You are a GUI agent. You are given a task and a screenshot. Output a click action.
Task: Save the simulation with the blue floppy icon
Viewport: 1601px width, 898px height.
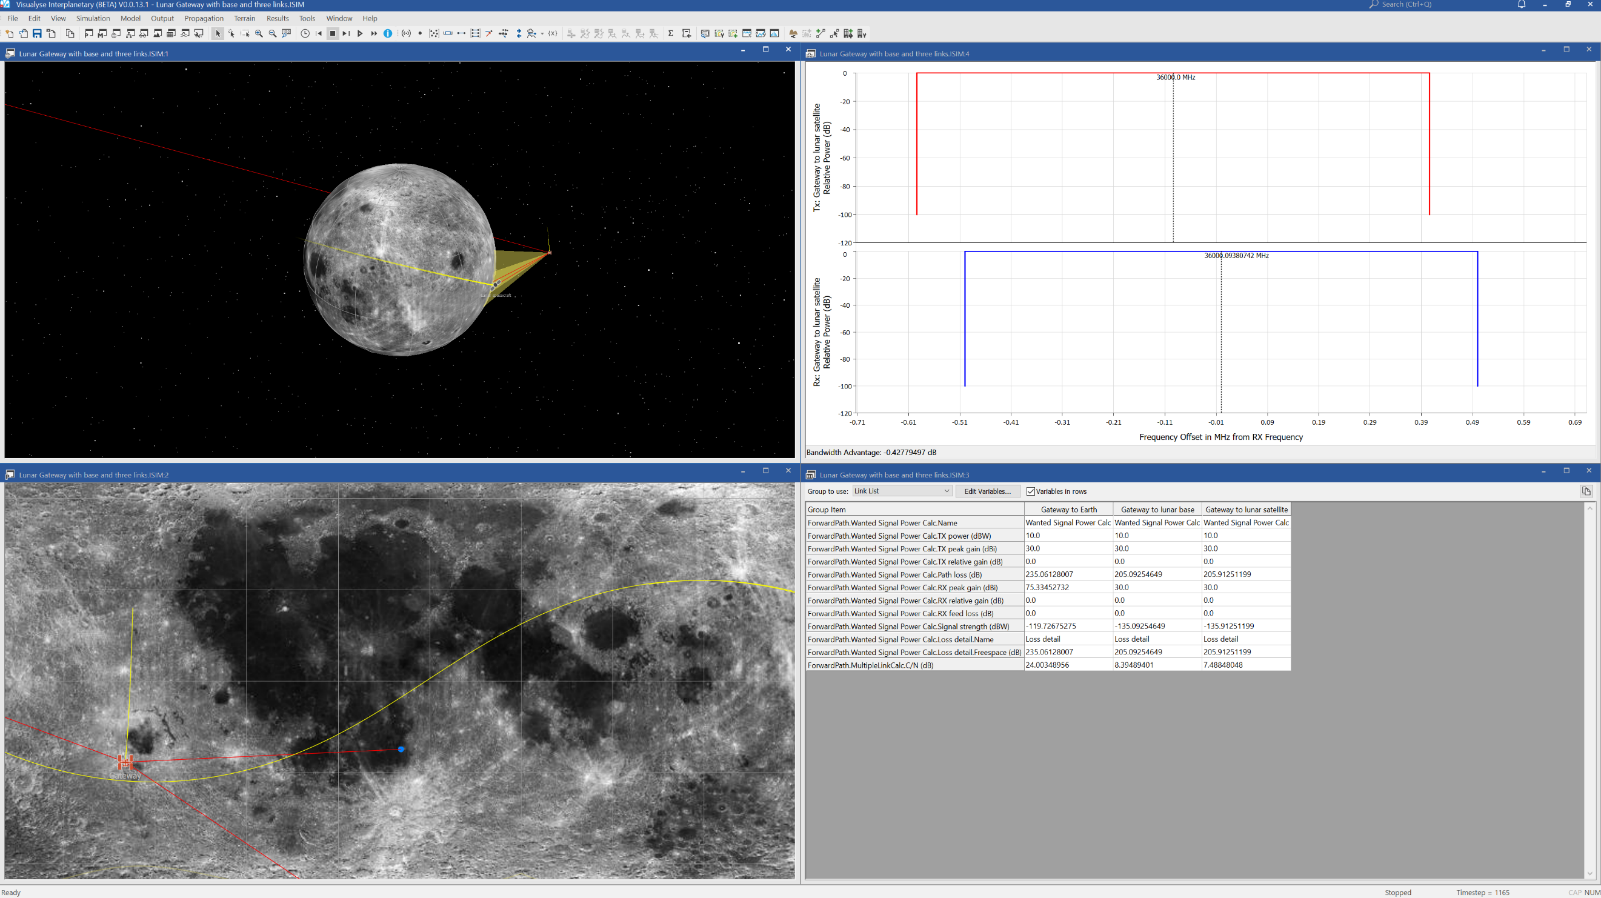pyautogui.click(x=37, y=33)
